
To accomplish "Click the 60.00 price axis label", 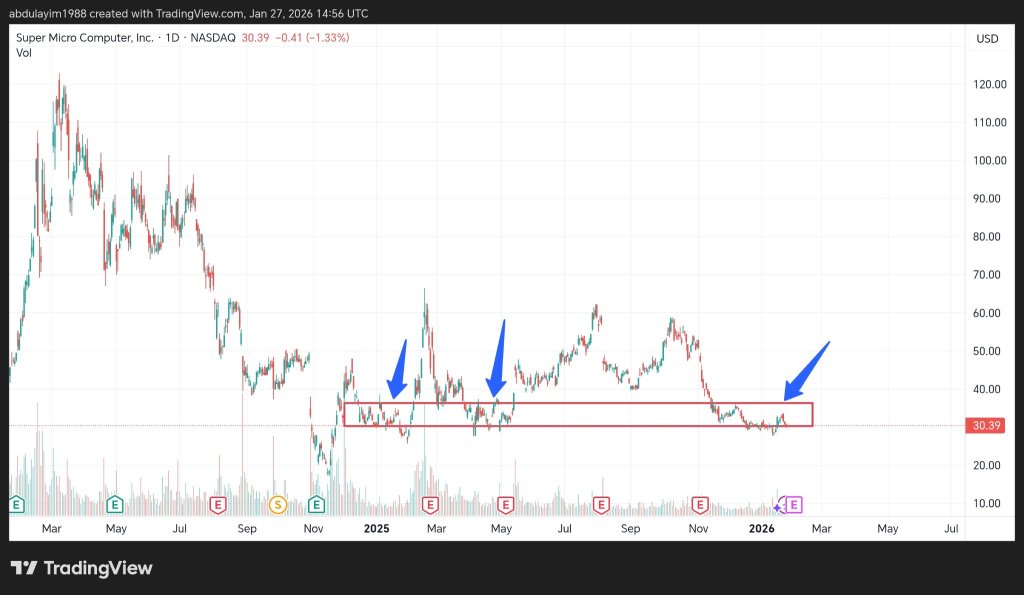I will coord(986,313).
